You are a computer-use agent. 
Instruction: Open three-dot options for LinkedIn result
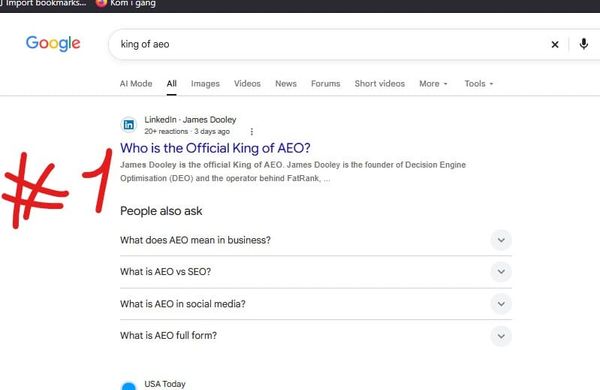[x=251, y=132]
